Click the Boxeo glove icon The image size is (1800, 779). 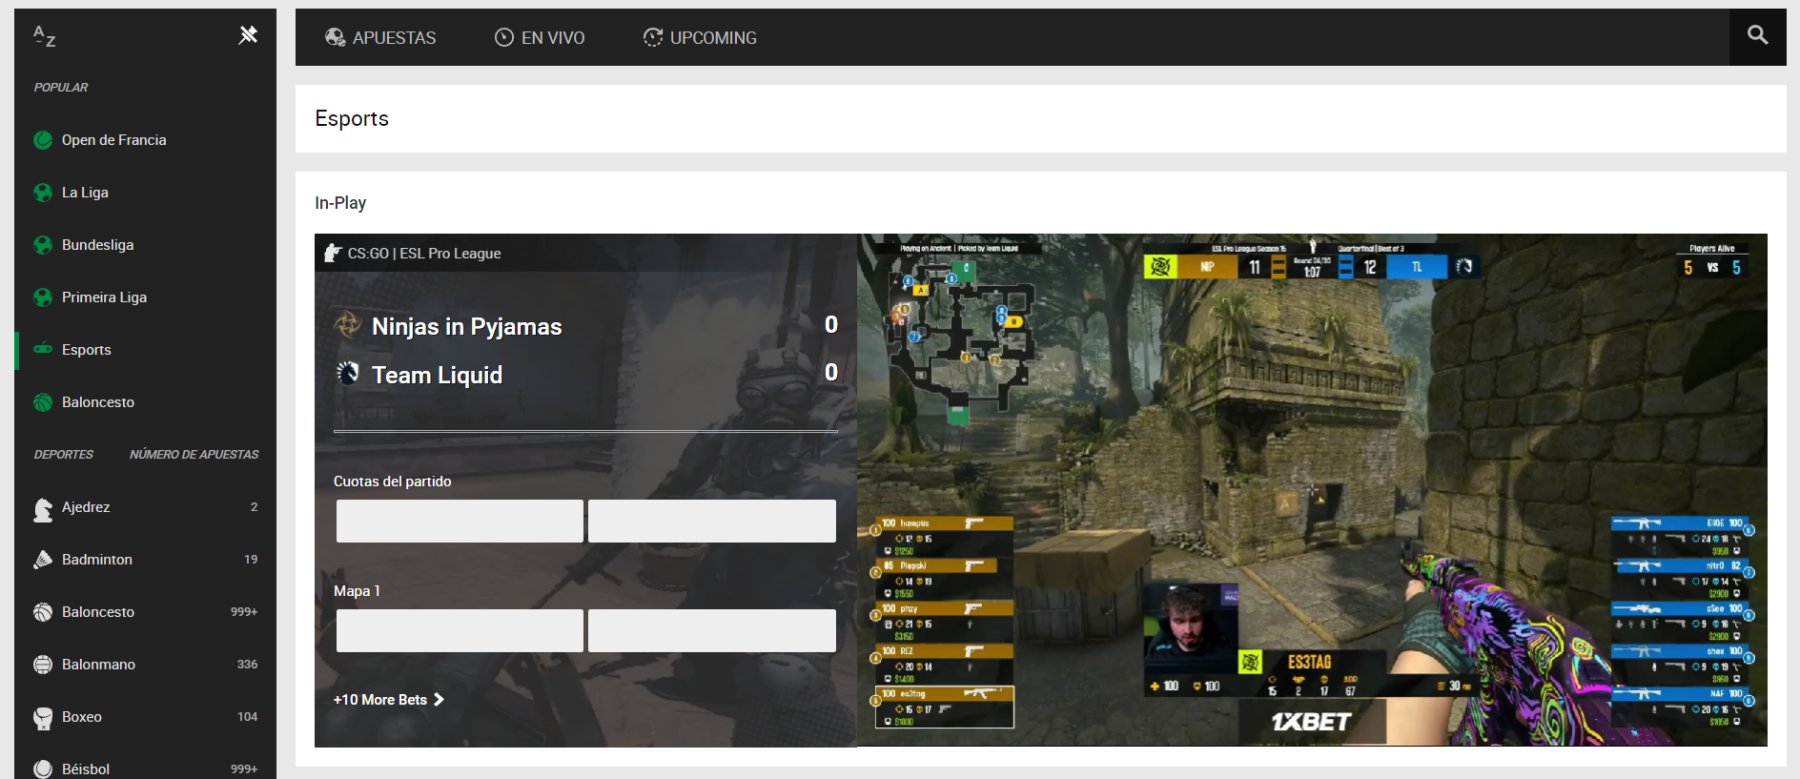[x=43, y=718]
